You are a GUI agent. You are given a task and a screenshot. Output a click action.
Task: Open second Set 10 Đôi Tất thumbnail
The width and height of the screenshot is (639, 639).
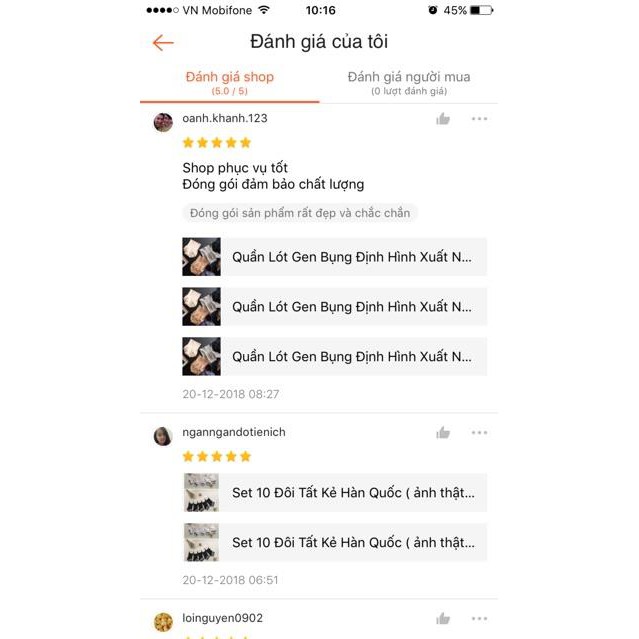201,542
